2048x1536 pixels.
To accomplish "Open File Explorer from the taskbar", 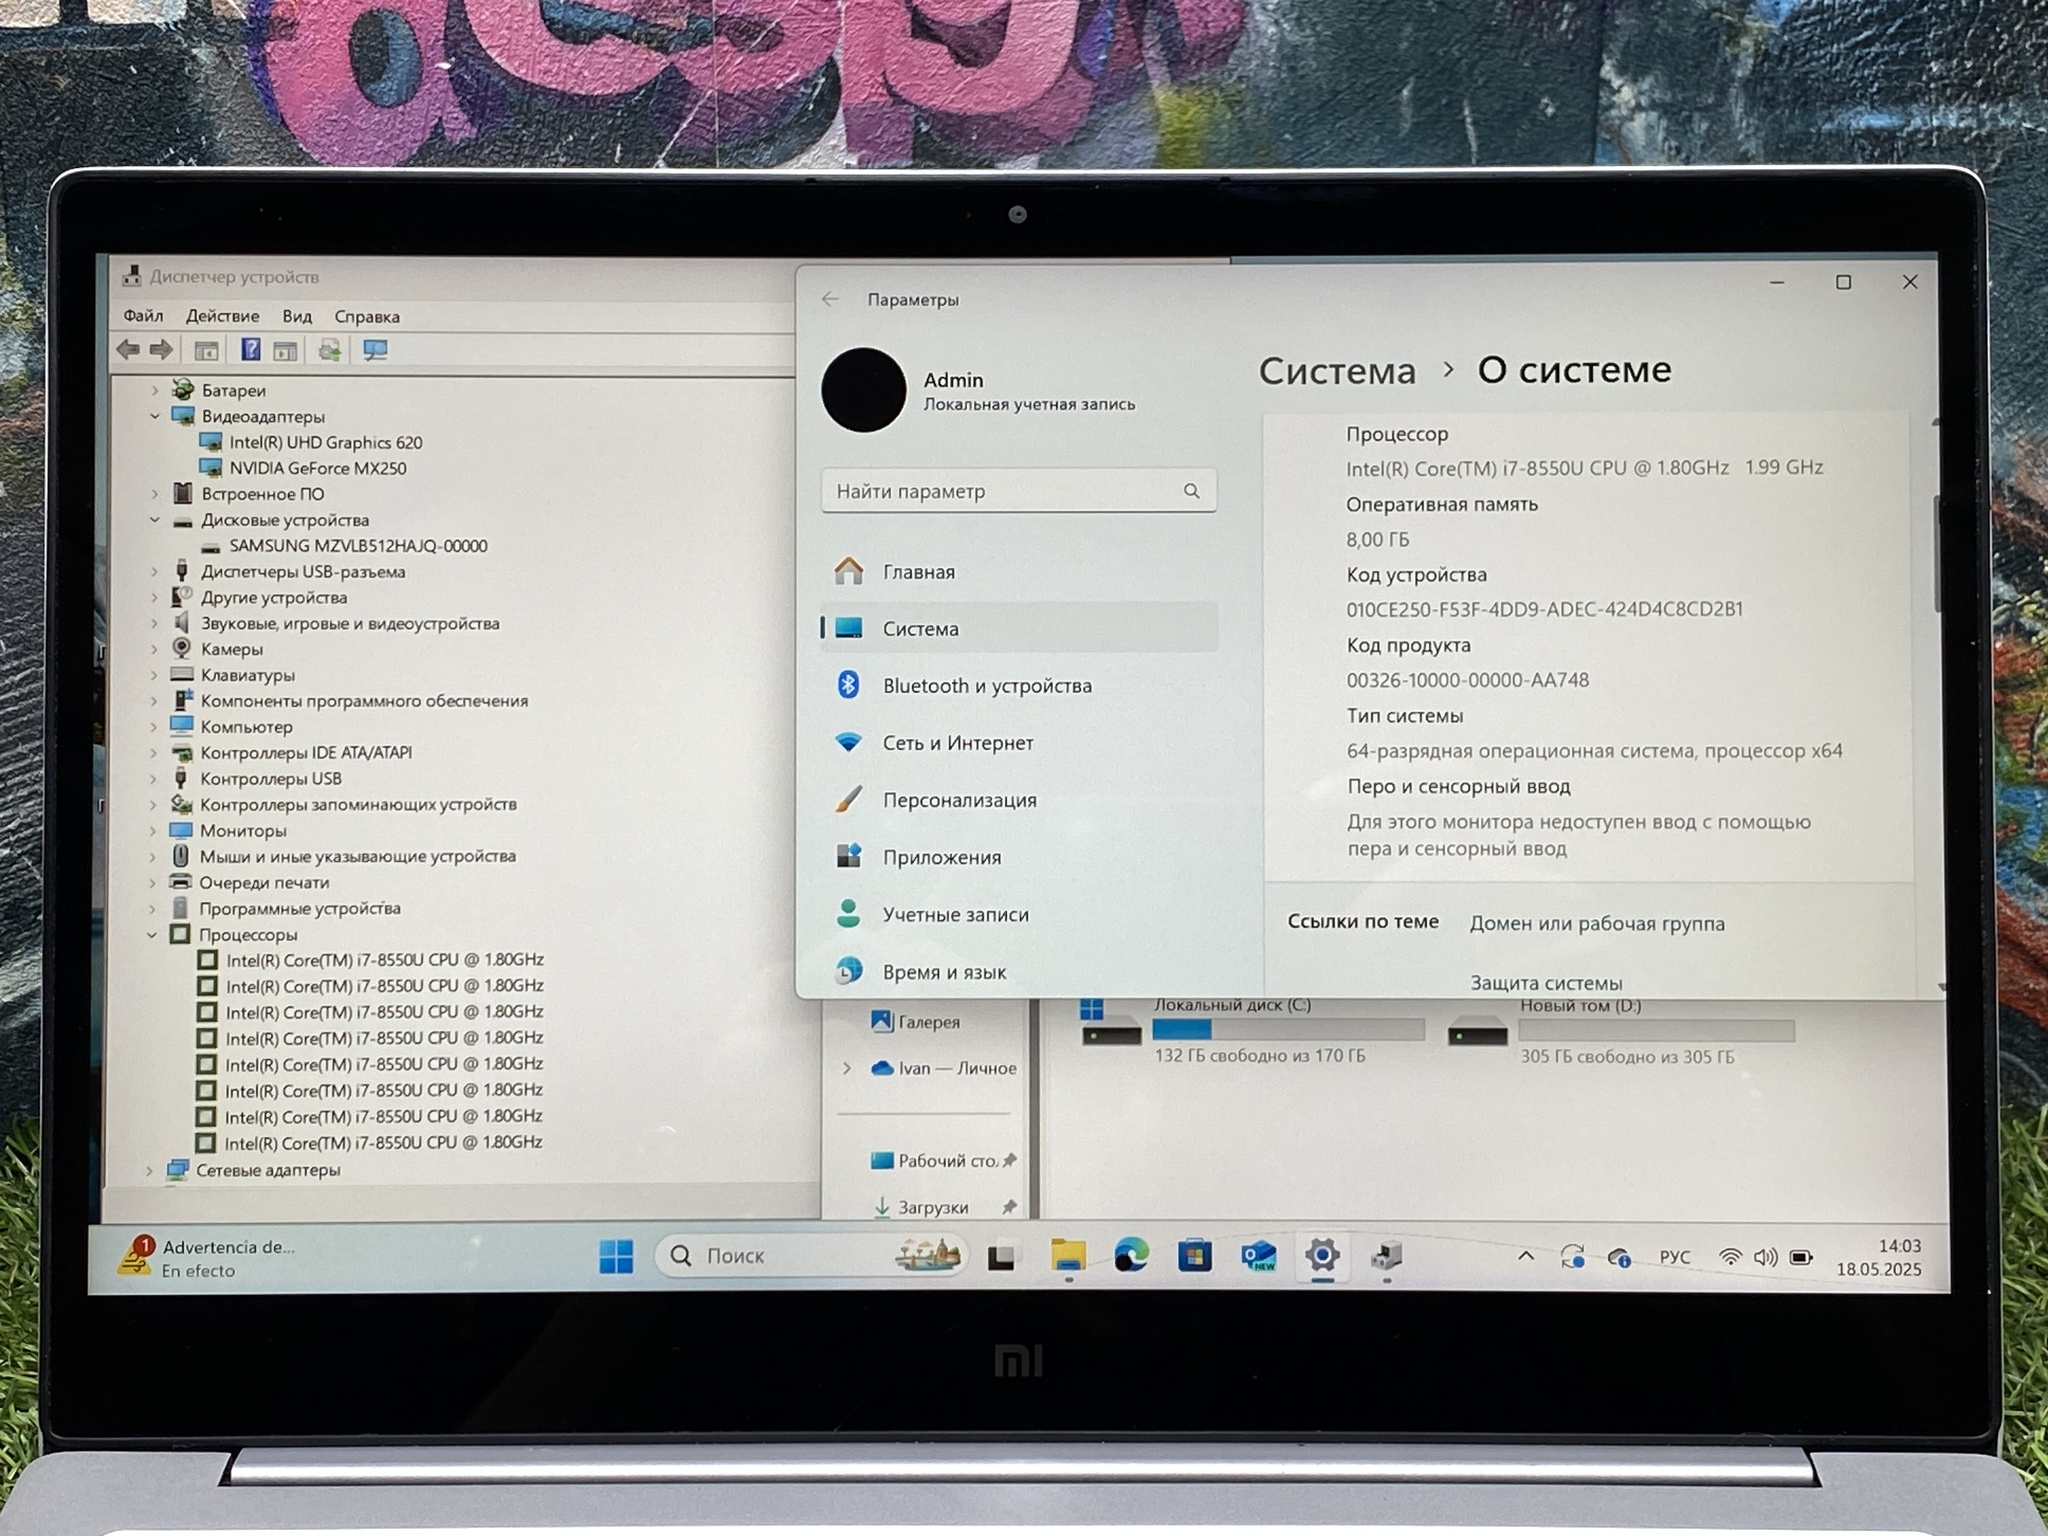I will click(1068, 1256).
